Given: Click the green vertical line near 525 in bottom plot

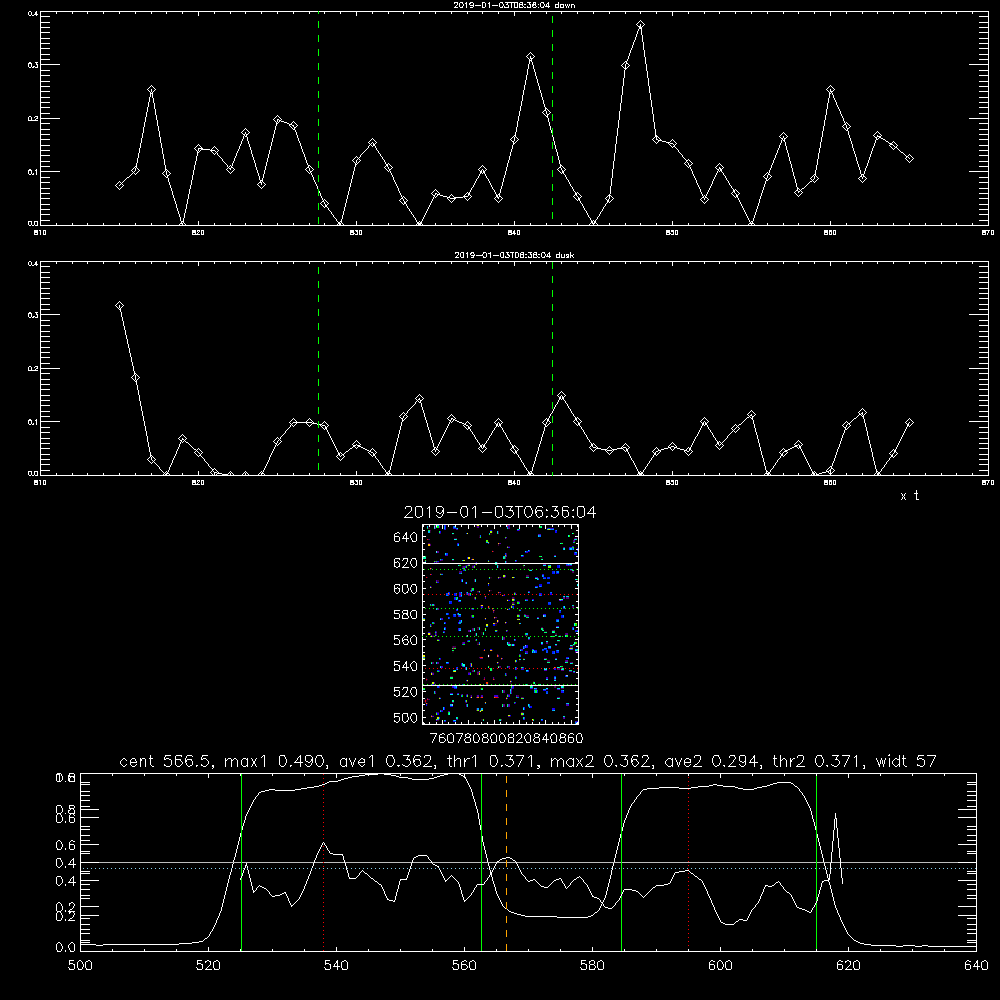Looking at the screenshot, I should click(241, 862).
